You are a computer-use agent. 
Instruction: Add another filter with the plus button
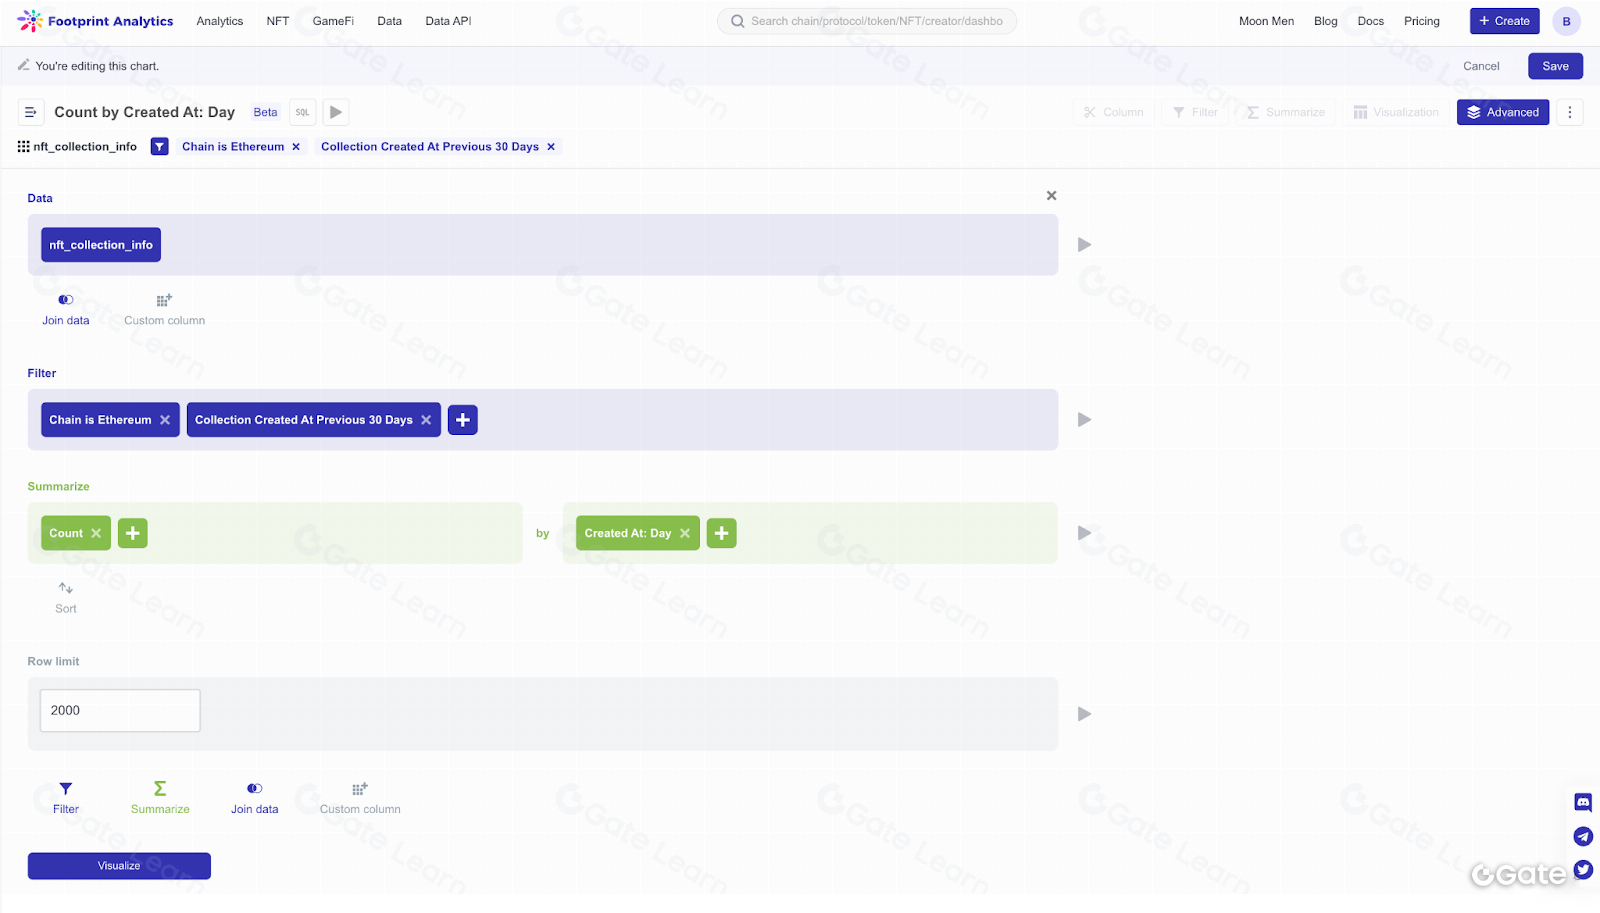463,420
